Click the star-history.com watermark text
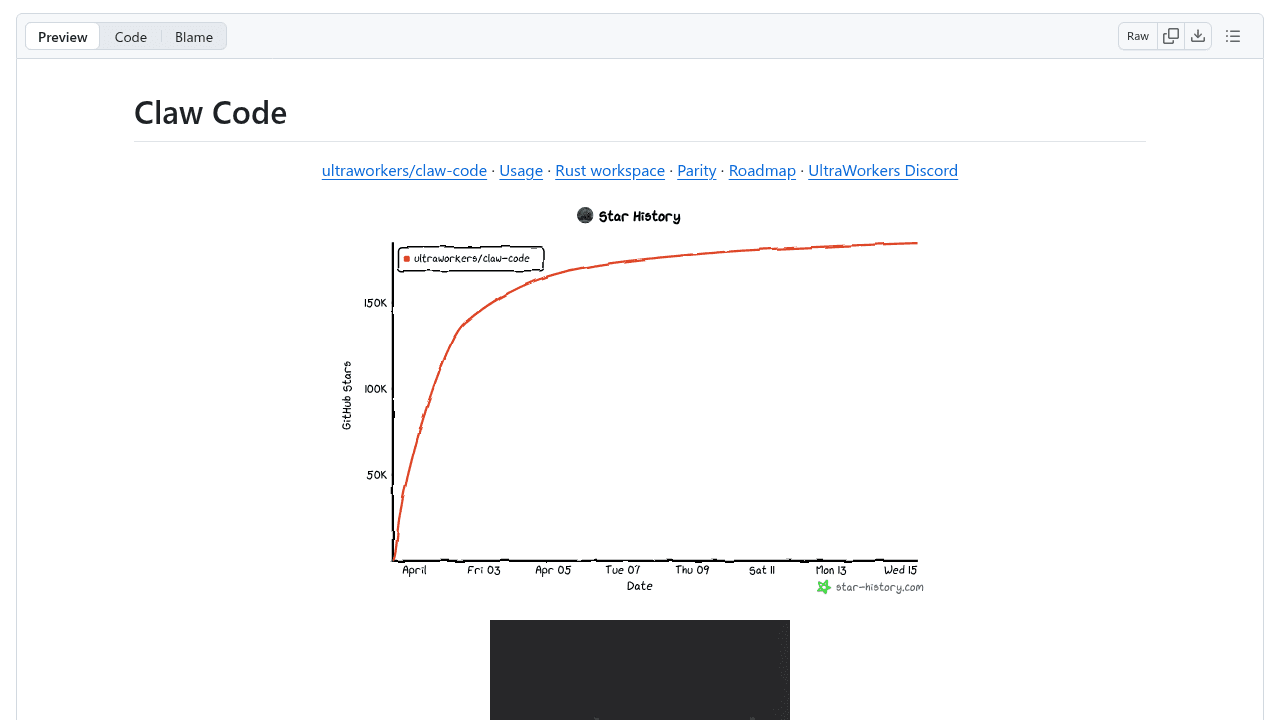 point(879,587)
